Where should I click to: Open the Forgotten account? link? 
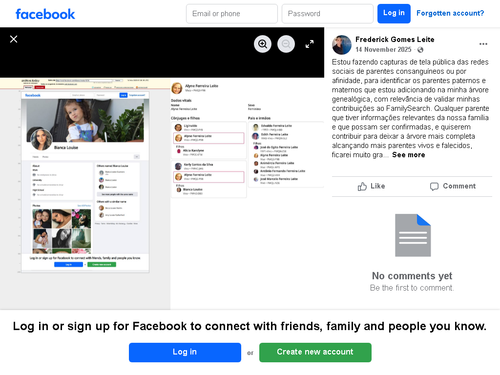(x=450, y=13)
